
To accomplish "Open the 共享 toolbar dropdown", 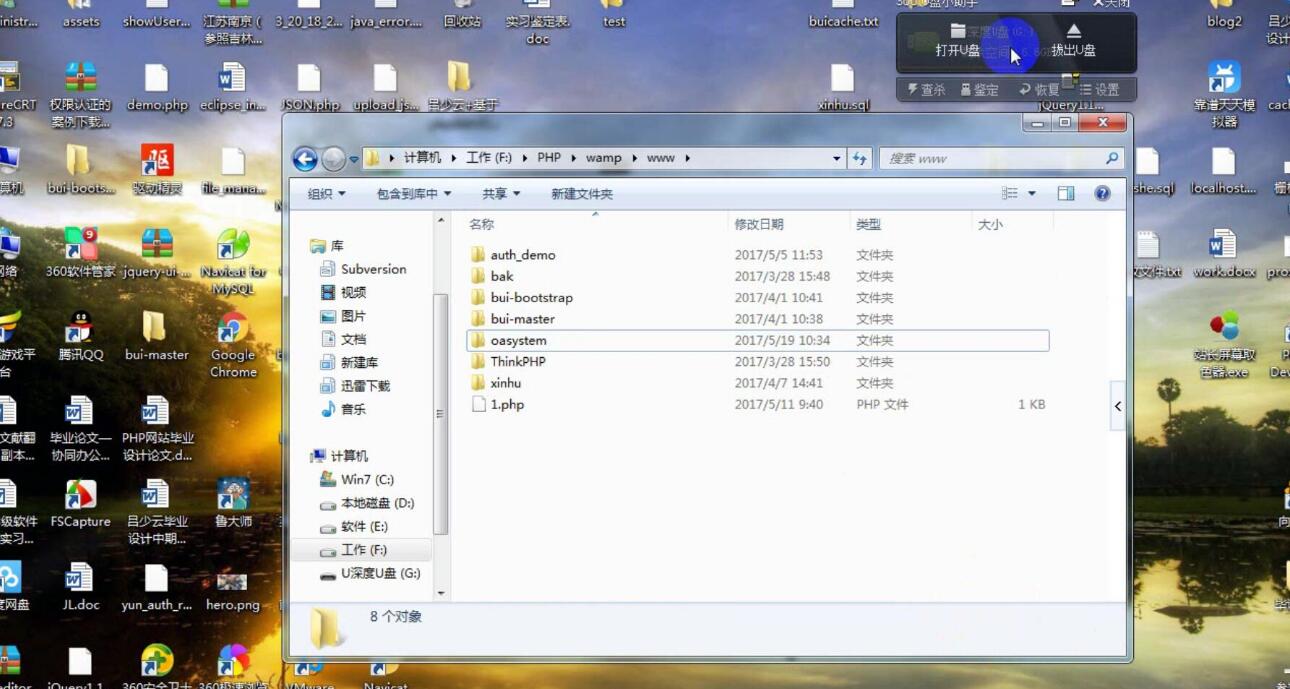I will tap(501, 194).
